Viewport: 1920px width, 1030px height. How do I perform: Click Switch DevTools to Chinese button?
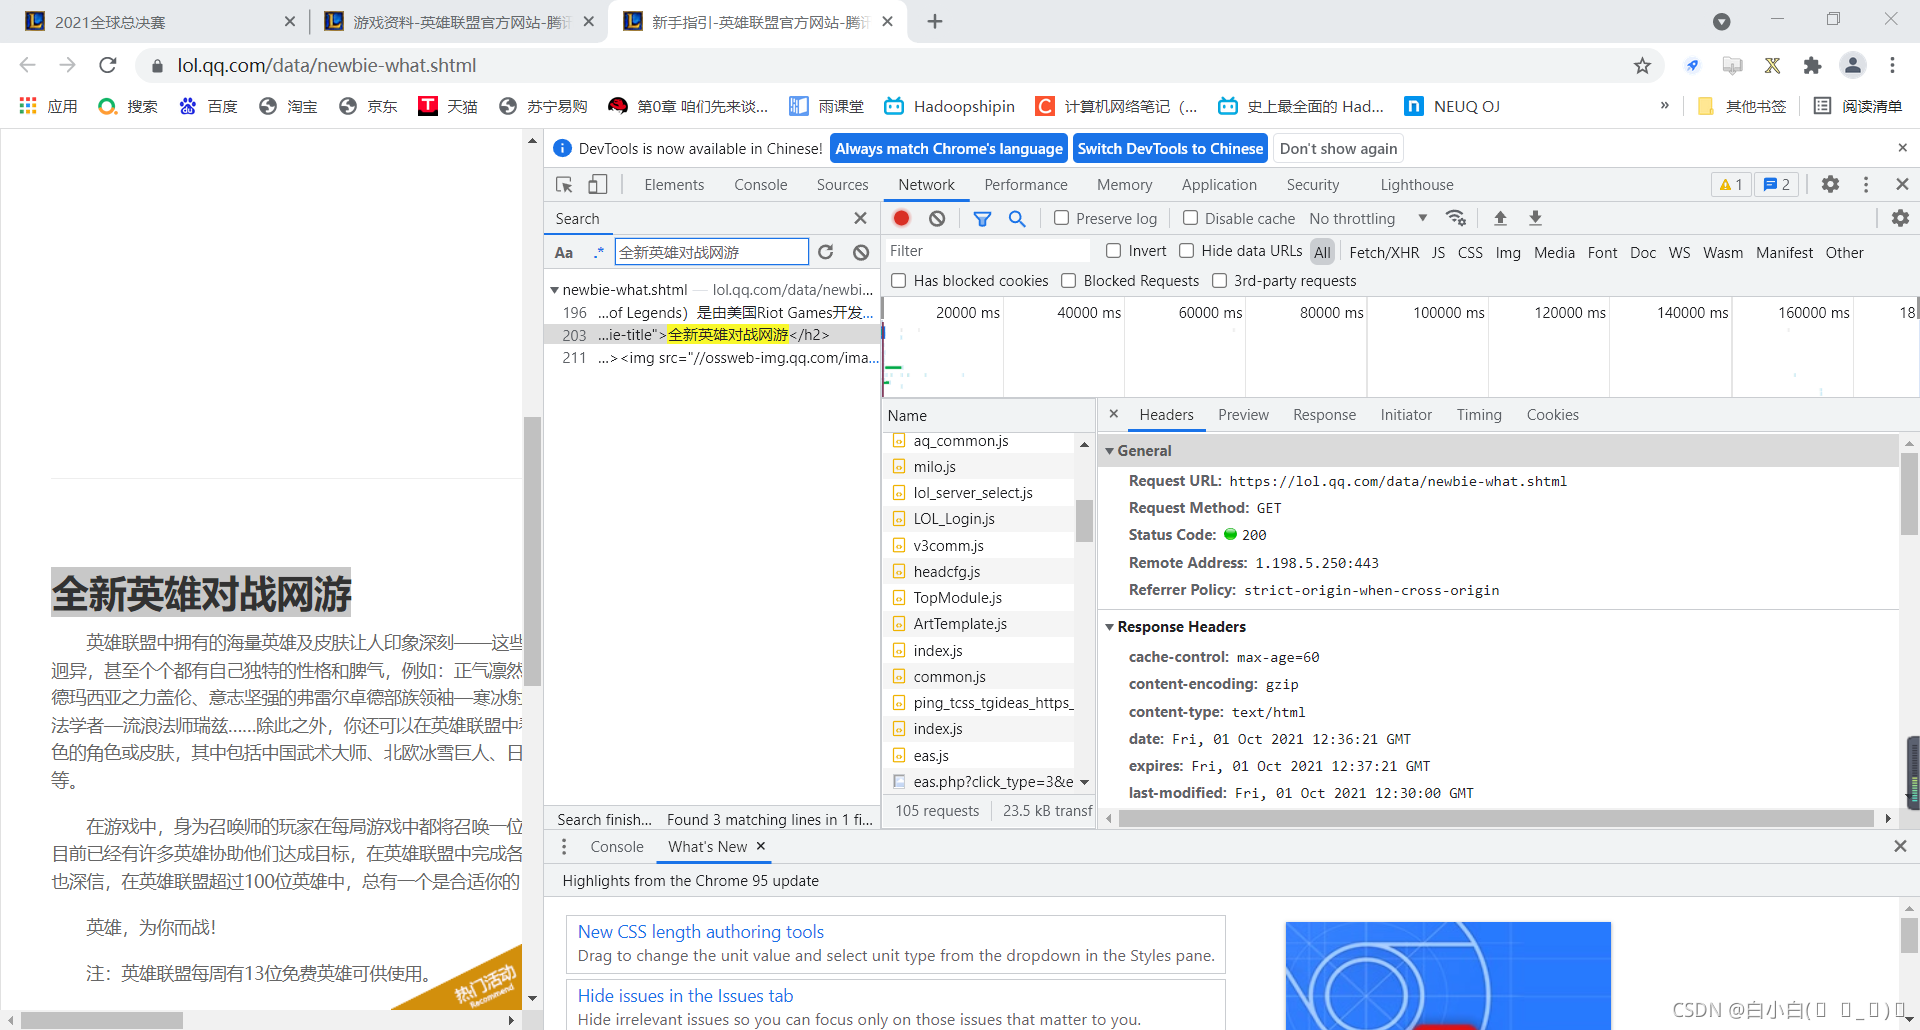point(1170,149)
